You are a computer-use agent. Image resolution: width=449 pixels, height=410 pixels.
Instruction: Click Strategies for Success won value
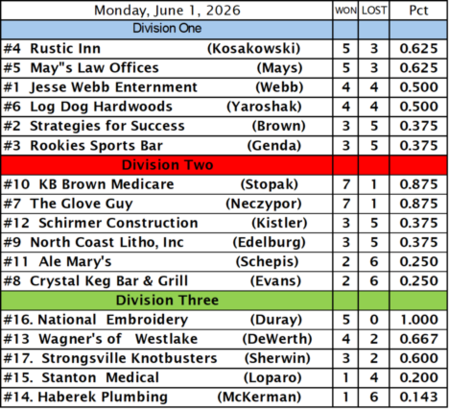[x=346, y=126]
